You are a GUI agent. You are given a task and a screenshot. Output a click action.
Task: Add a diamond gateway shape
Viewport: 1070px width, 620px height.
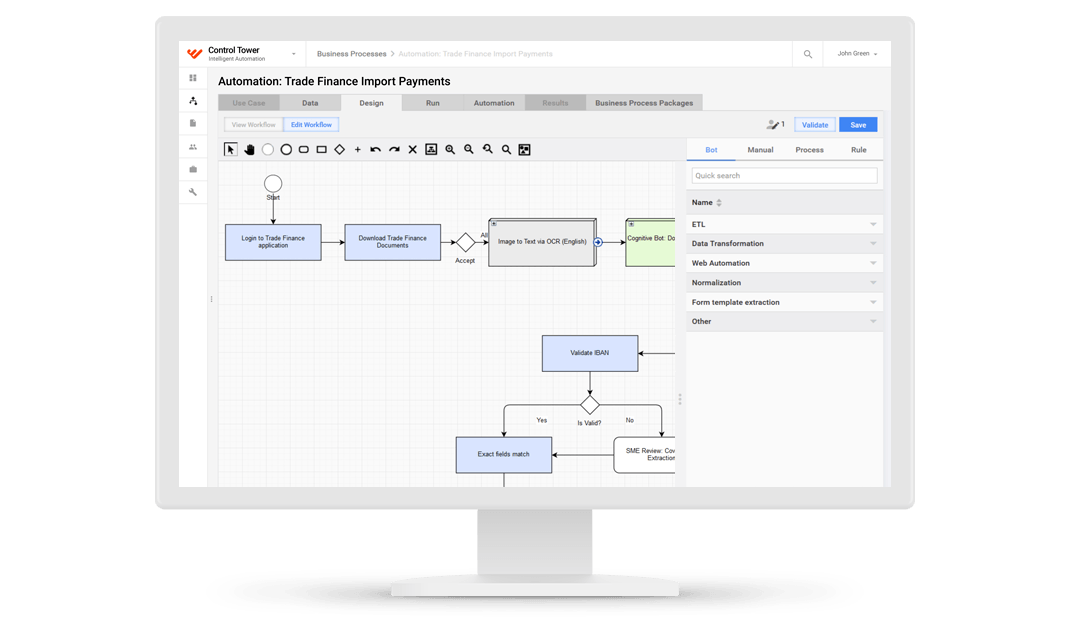(339, 149)
